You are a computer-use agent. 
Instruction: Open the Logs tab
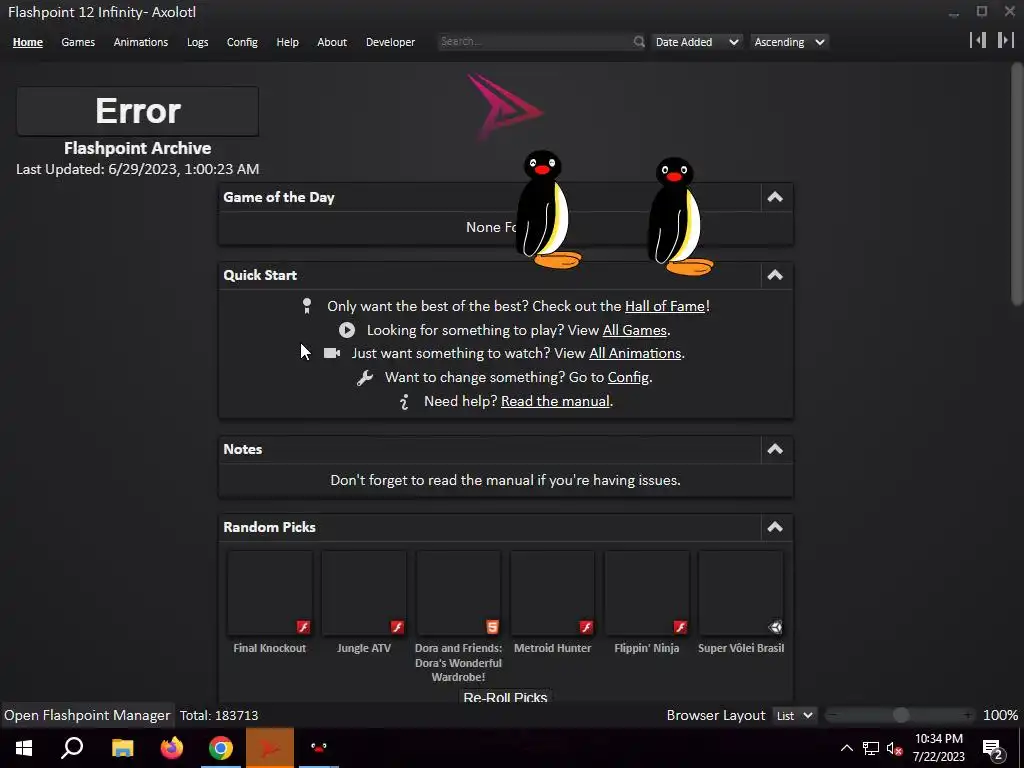pyautogui.click(x=198, y=42)
